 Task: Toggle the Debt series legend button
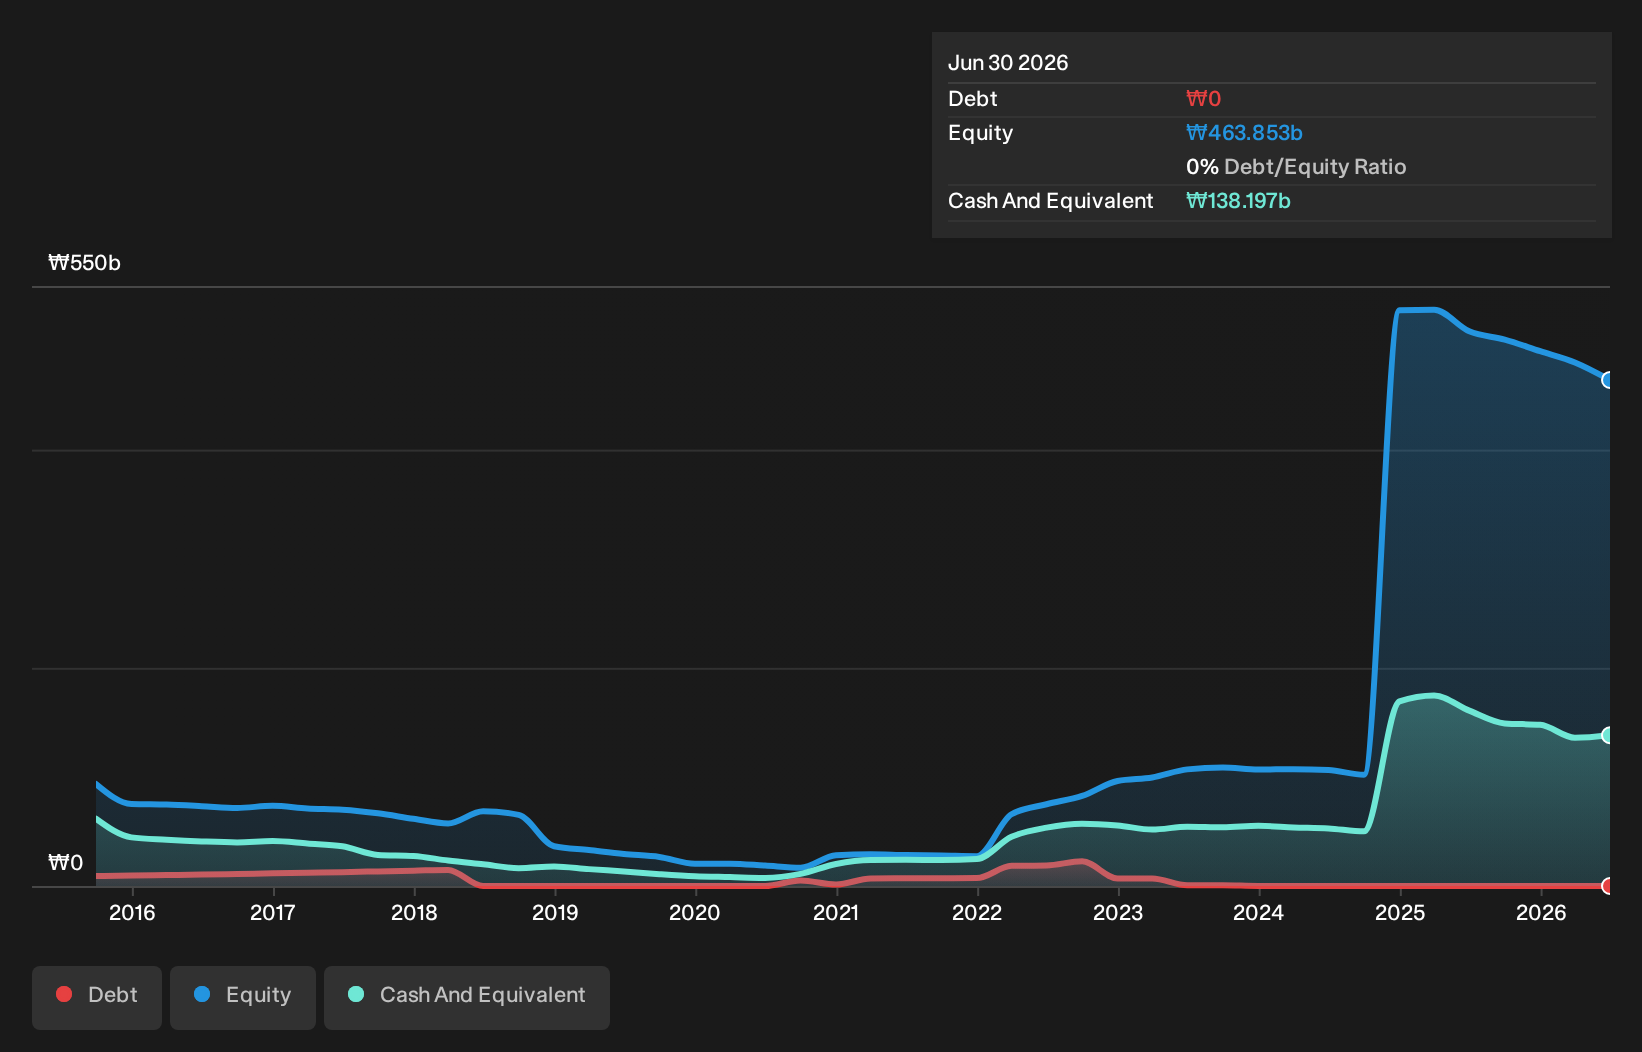coord(97,997)
